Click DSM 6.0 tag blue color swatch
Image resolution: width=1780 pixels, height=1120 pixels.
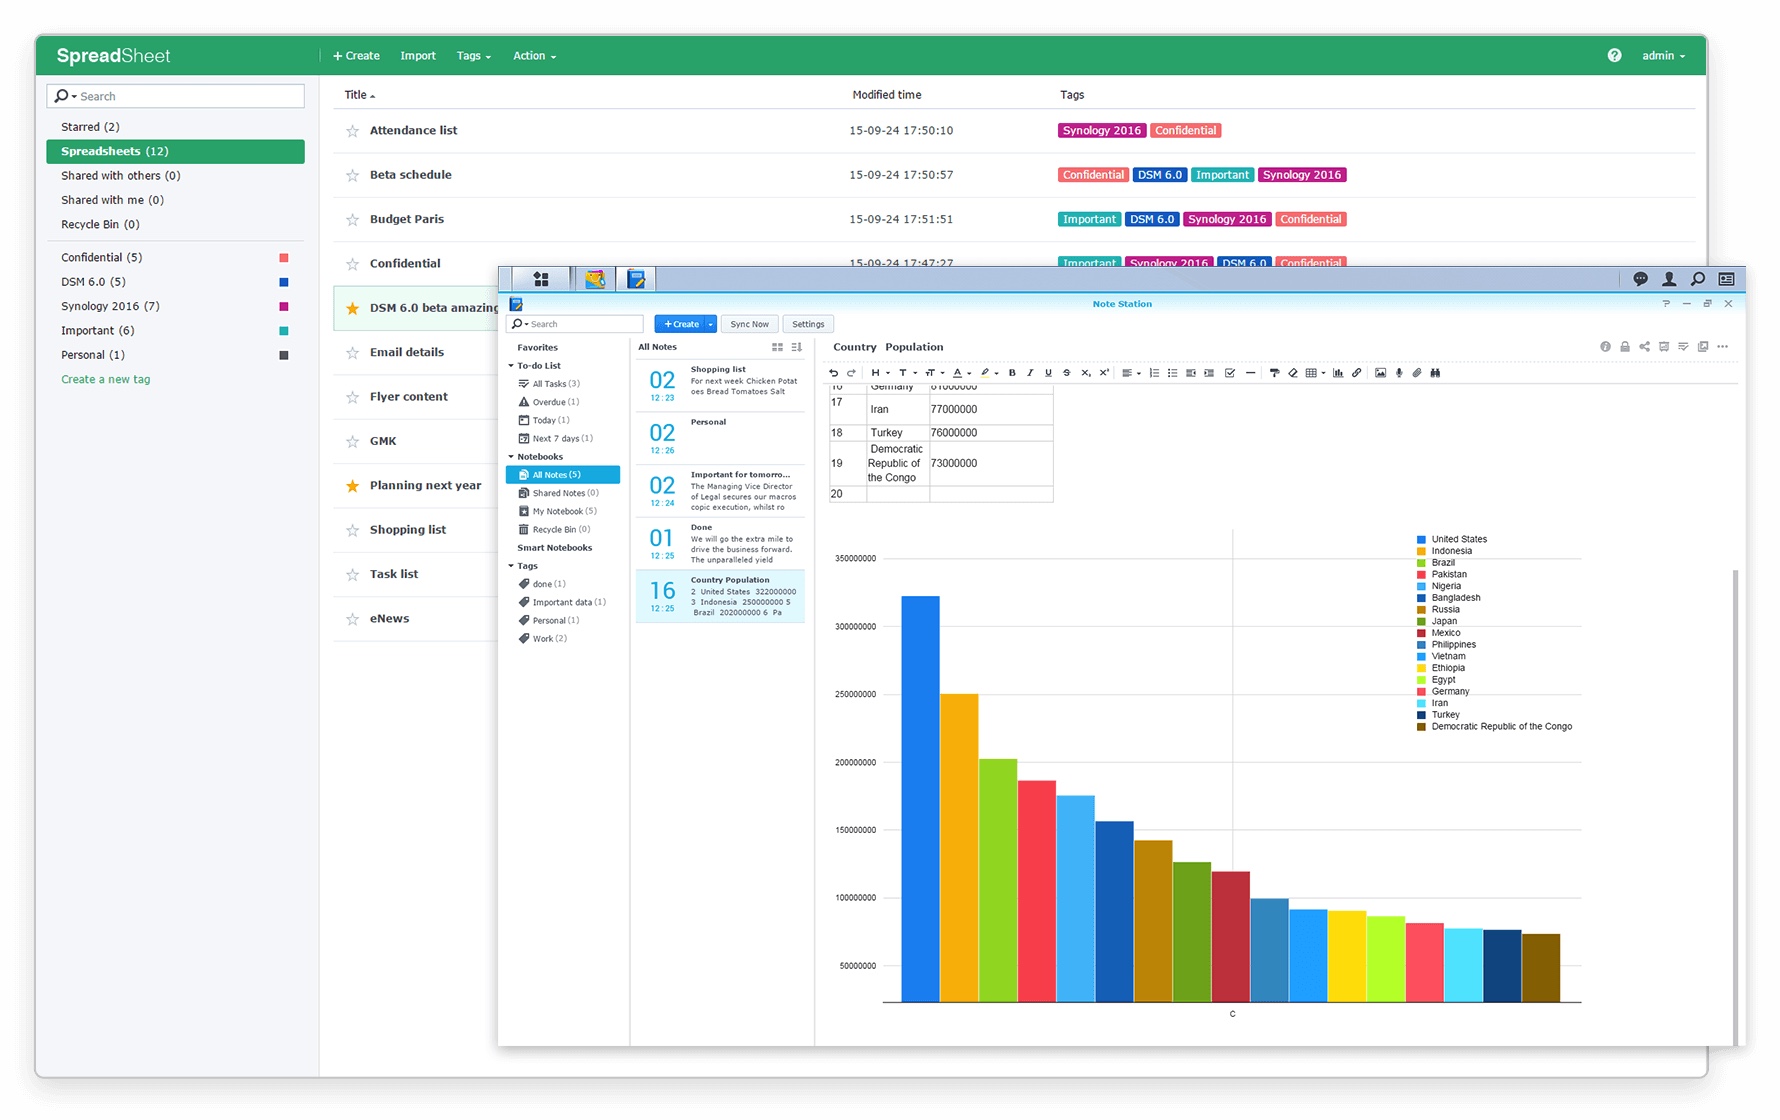point(284,282)
